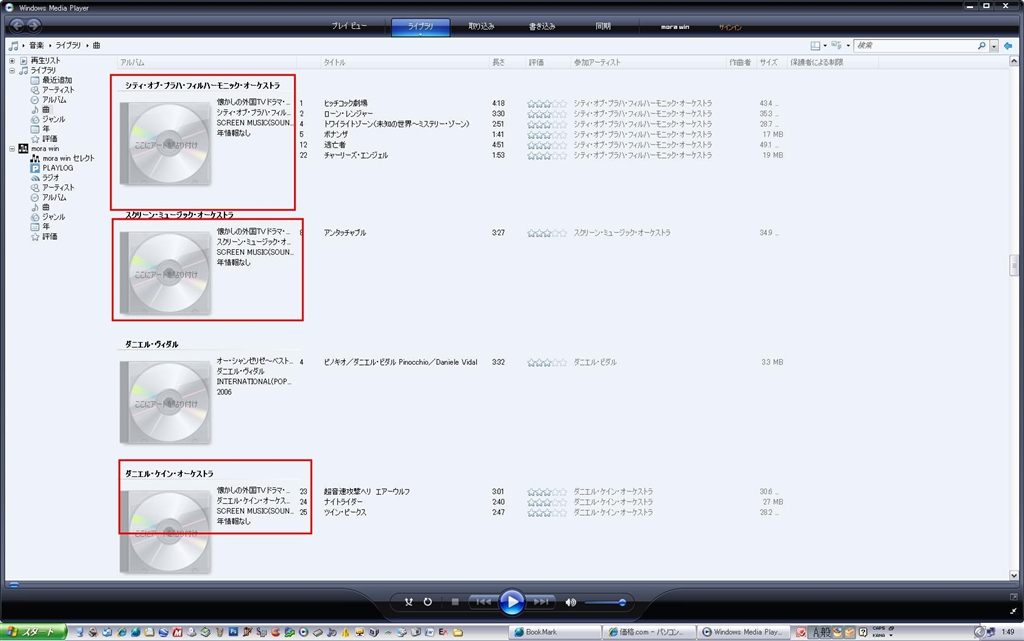This screenshot has height=641, width=1024.
Task: Switch to the ライブラリ tab
Action: tap(421, 27)
